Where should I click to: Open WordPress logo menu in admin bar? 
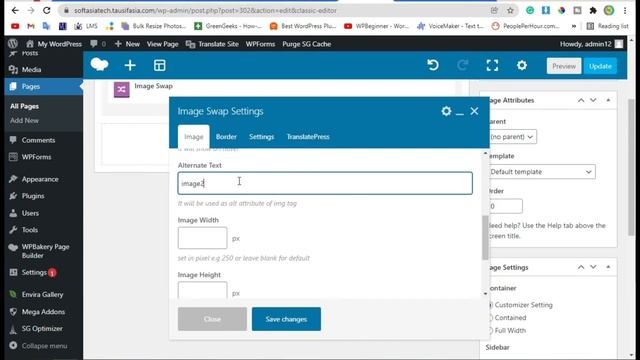13,44
